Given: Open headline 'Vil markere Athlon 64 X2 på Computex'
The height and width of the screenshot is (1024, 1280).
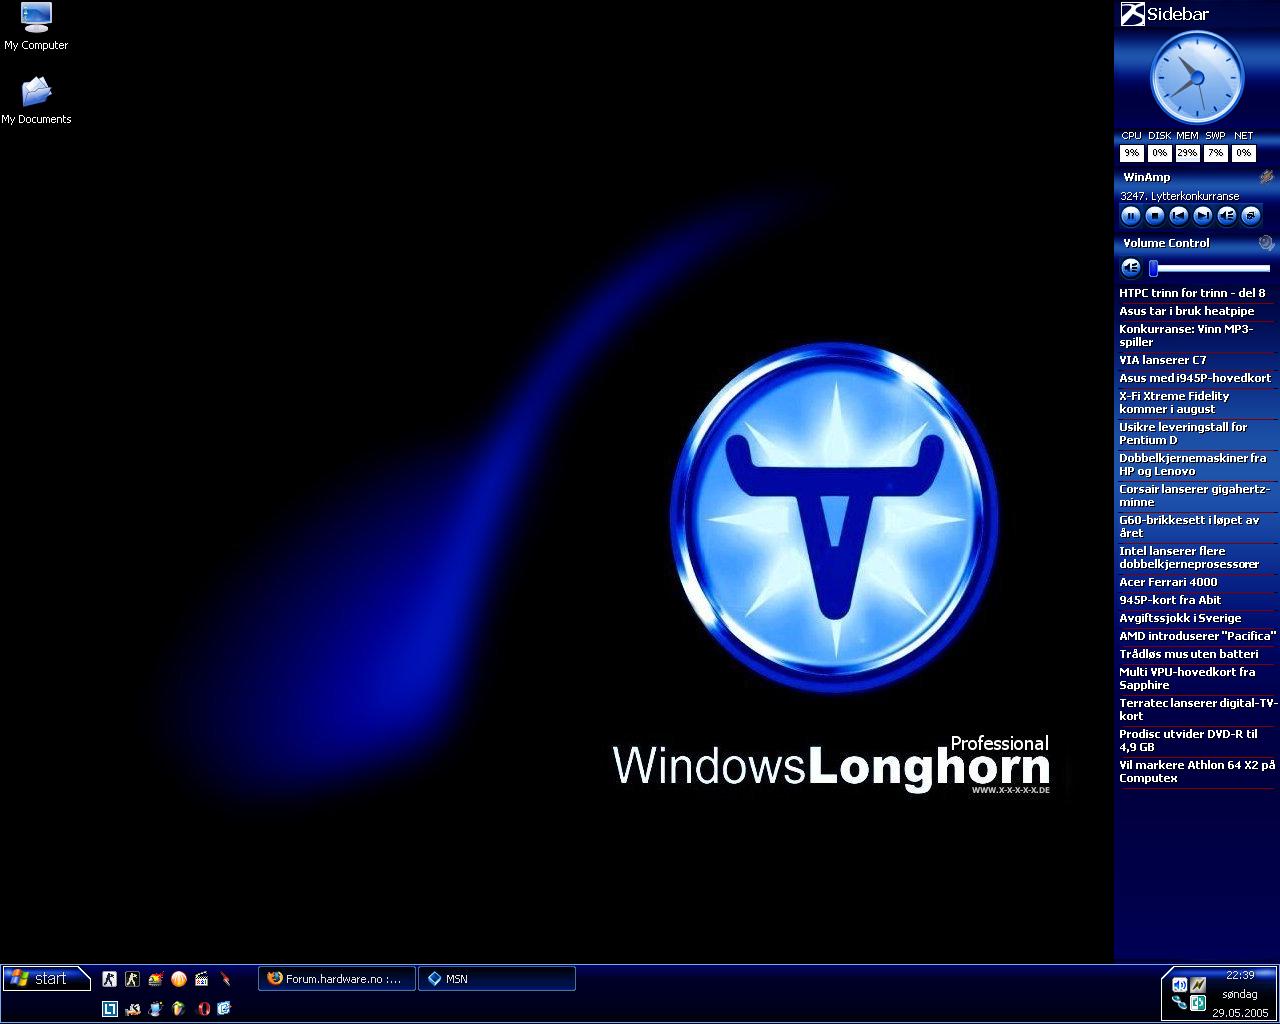Looking at the screenshot, I should [1197, 771].
